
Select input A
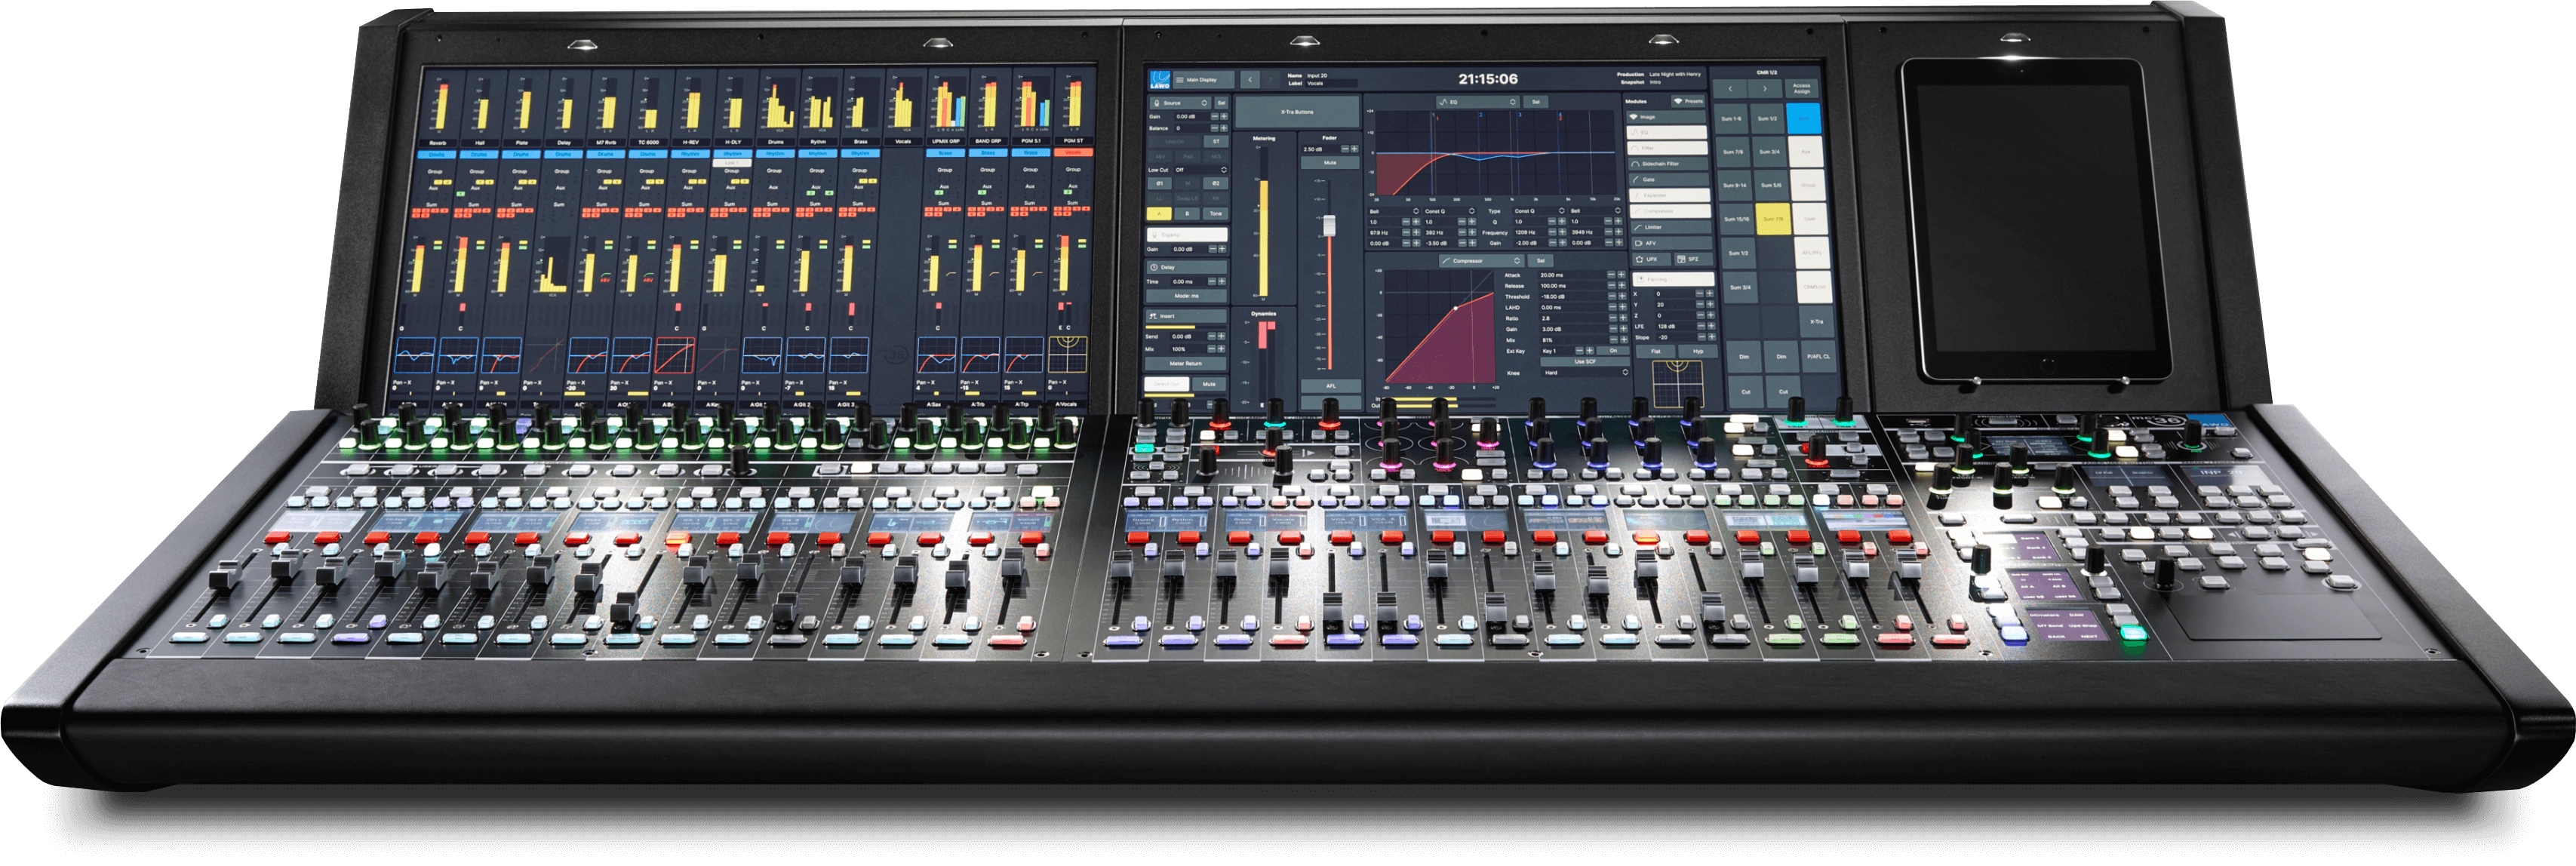(x=1160, y=214)
